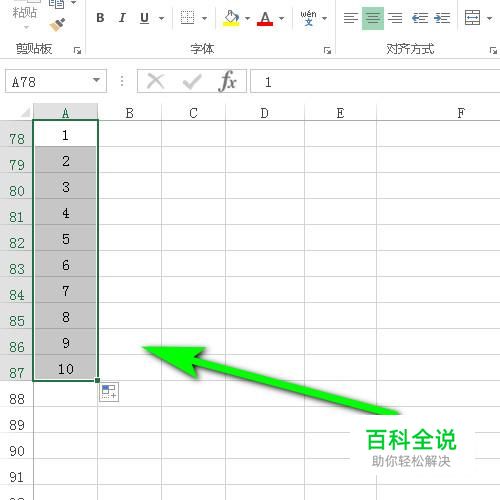This screenshot has width=500, height=500.
Task: Select row 88 header
Action: tap(17, 395)
